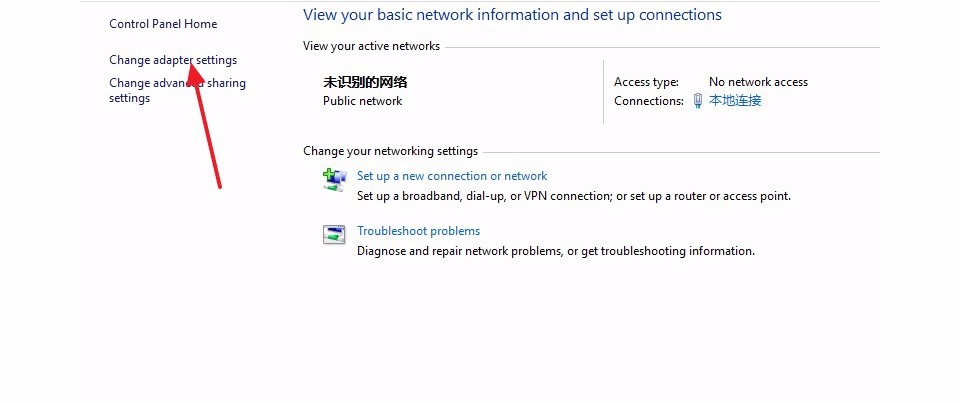Screen dimensions: 960x403
Task: Click the broadband, dial-up, or VPN description text
Action: pyautogui.click(x=574, y=197)
